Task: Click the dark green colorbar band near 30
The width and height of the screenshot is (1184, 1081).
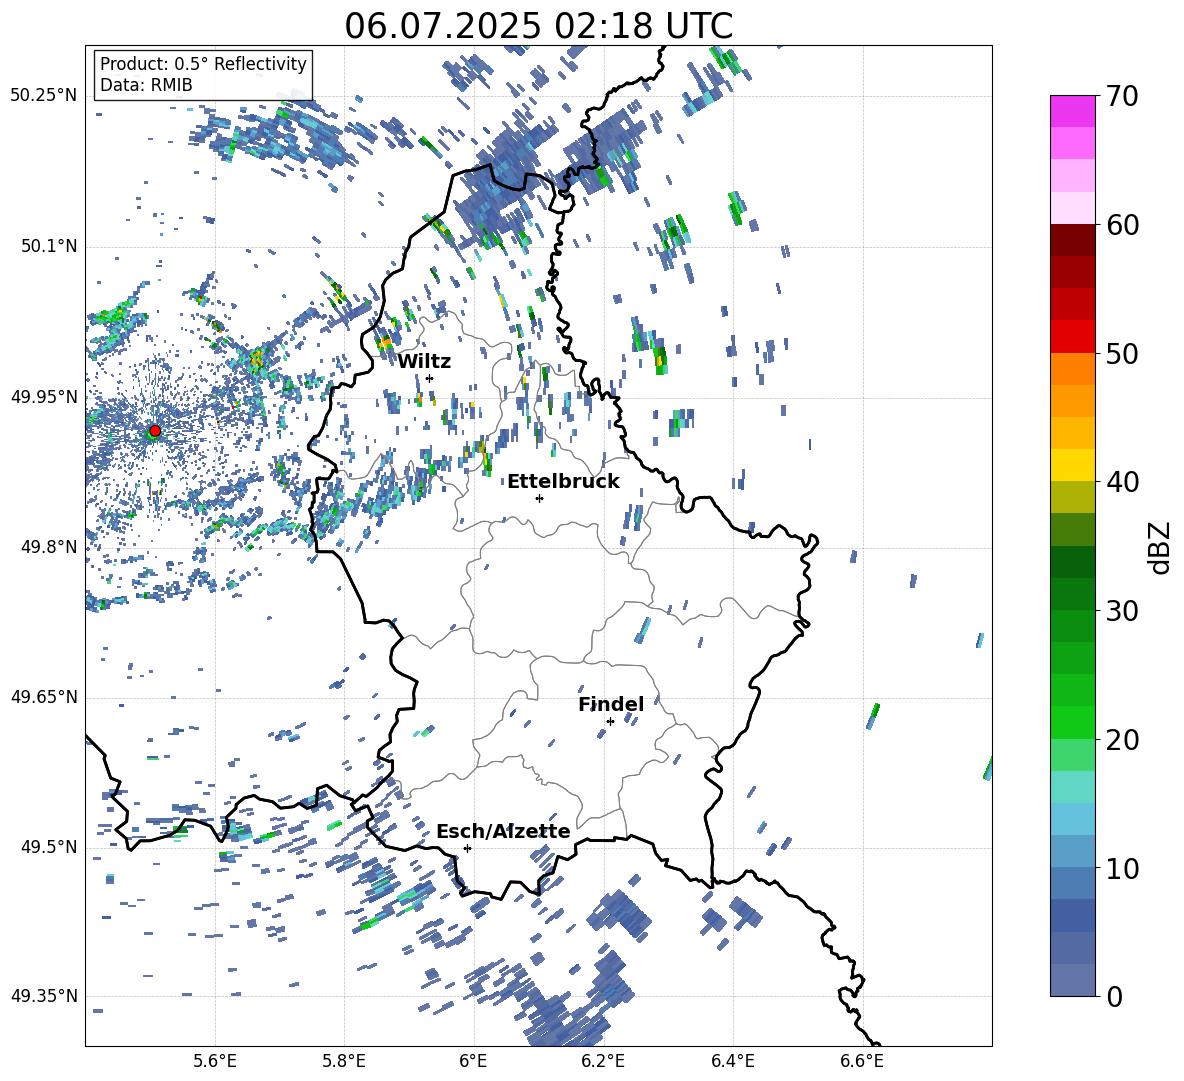Action: [1072, 593]
